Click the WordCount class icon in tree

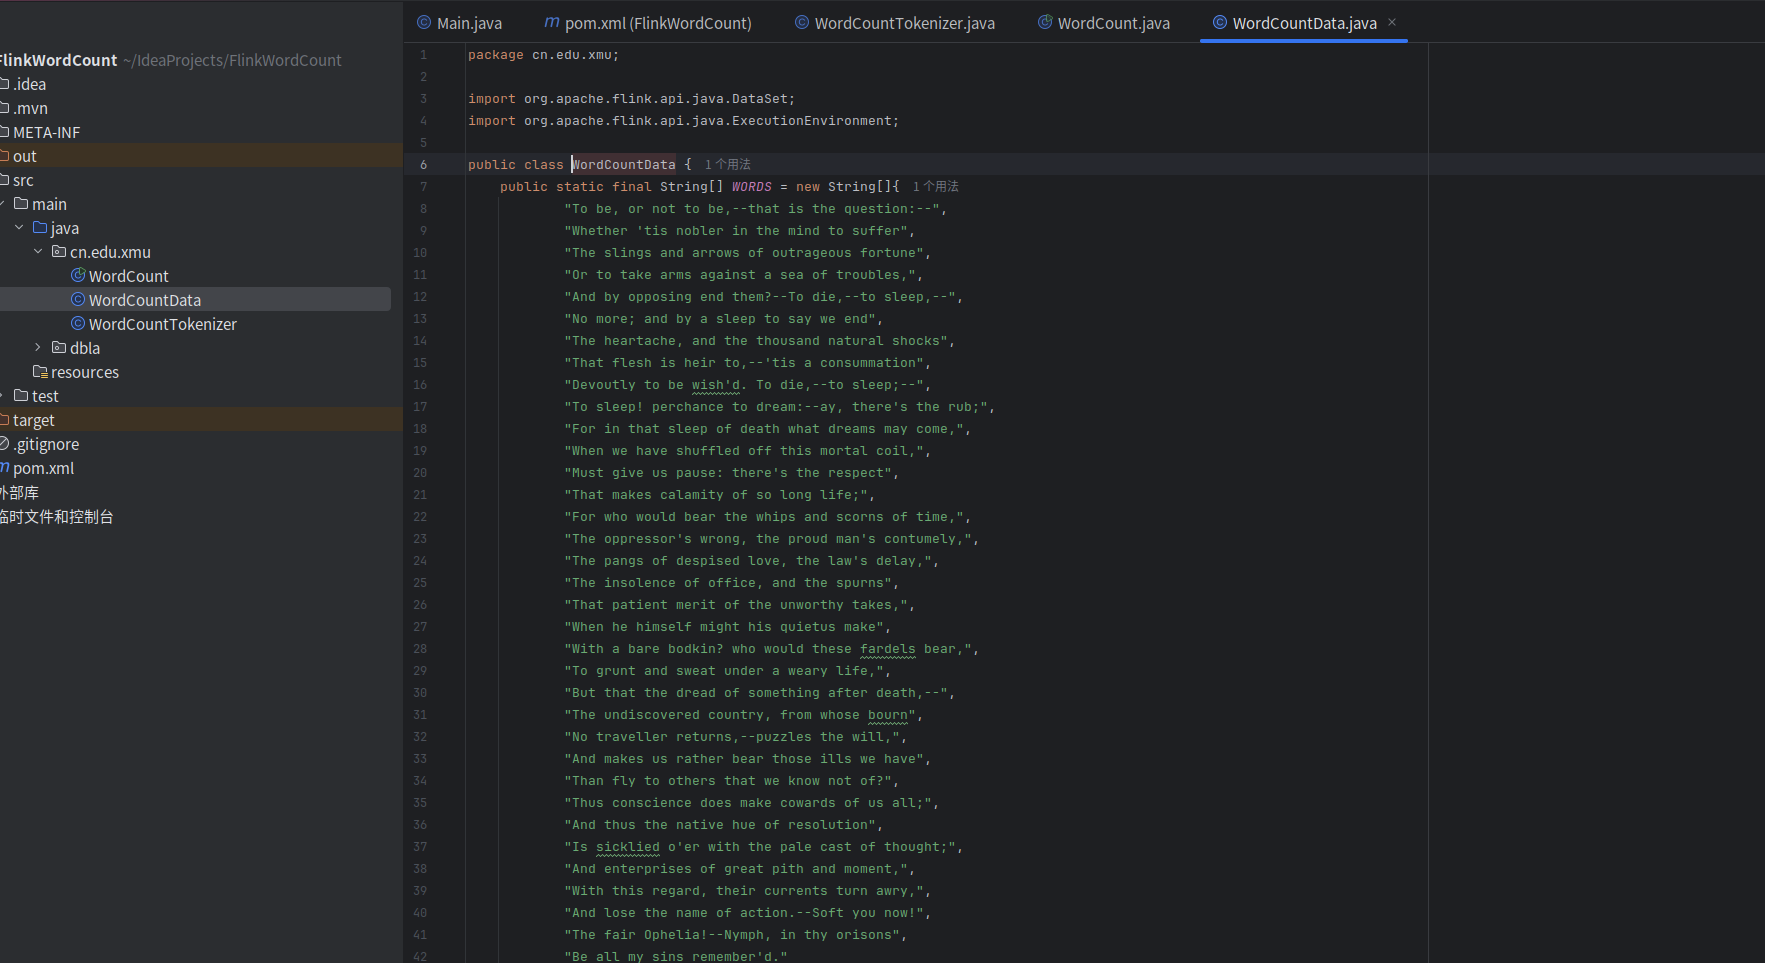coord(78,275)
